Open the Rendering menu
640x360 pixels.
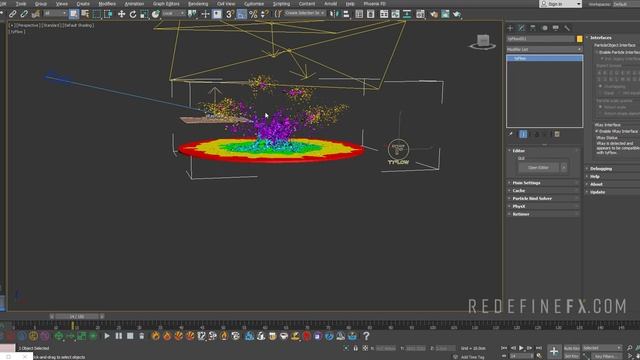[x=198, y=4]
